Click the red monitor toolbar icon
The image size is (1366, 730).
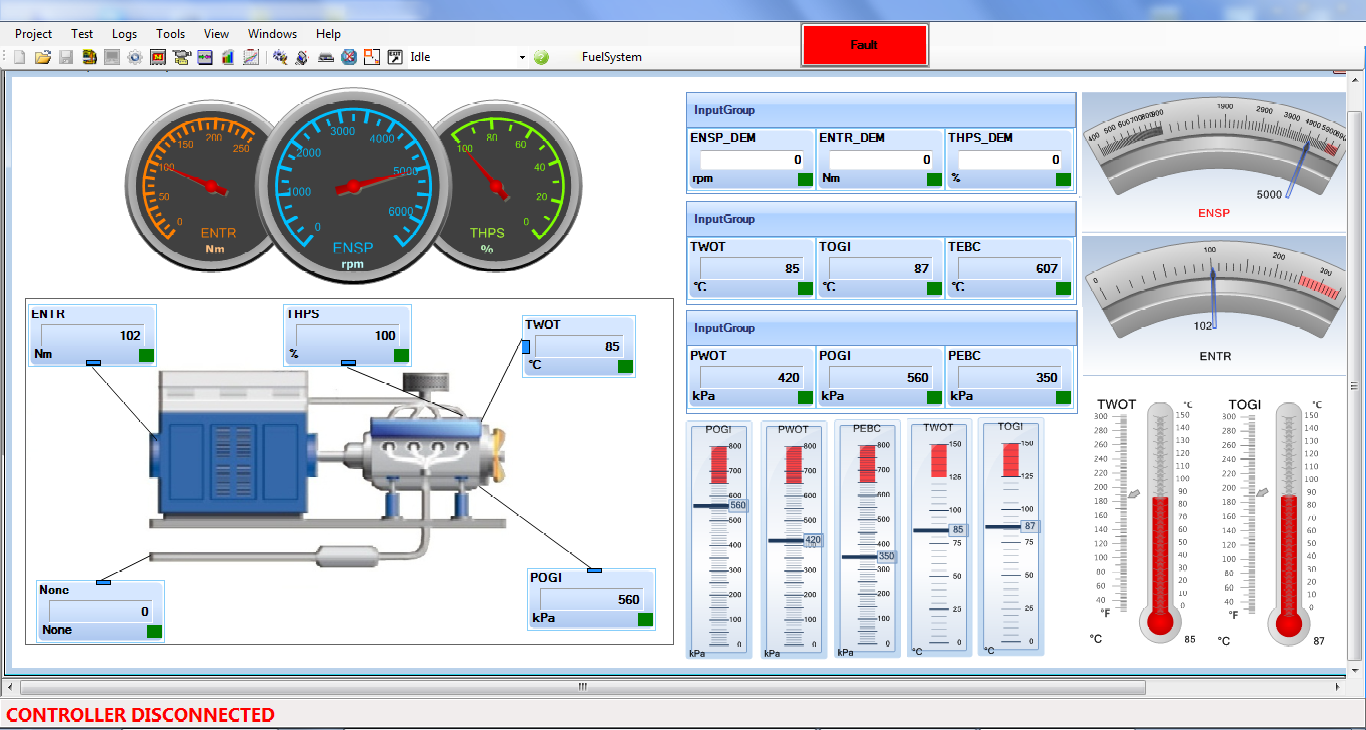point(158,57)
